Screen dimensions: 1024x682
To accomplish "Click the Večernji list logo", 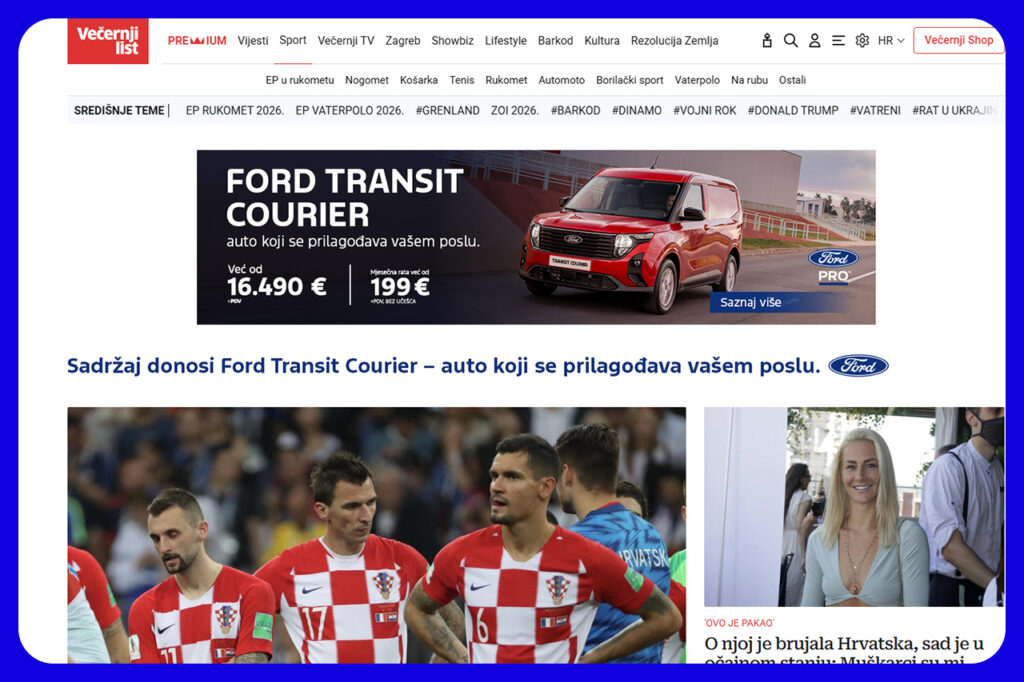I will point(108,41).
